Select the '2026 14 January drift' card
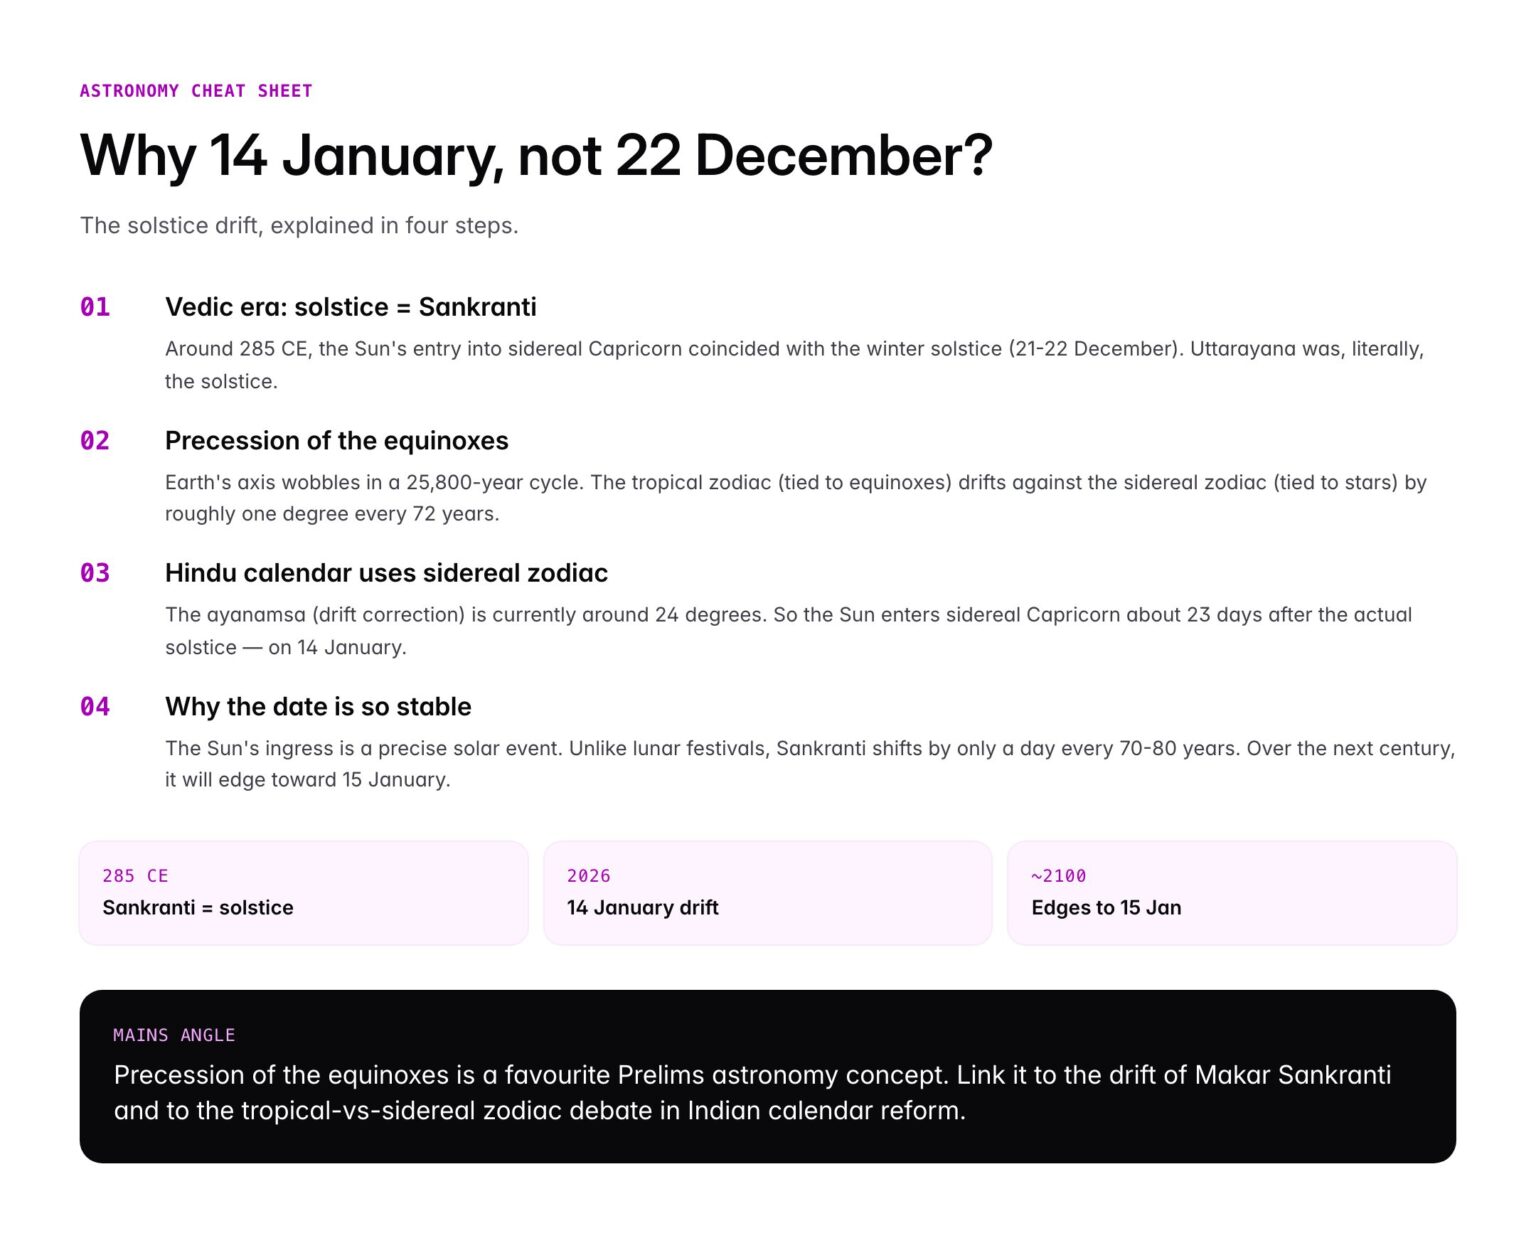The image size is (1536, 1243). [767, 893]
